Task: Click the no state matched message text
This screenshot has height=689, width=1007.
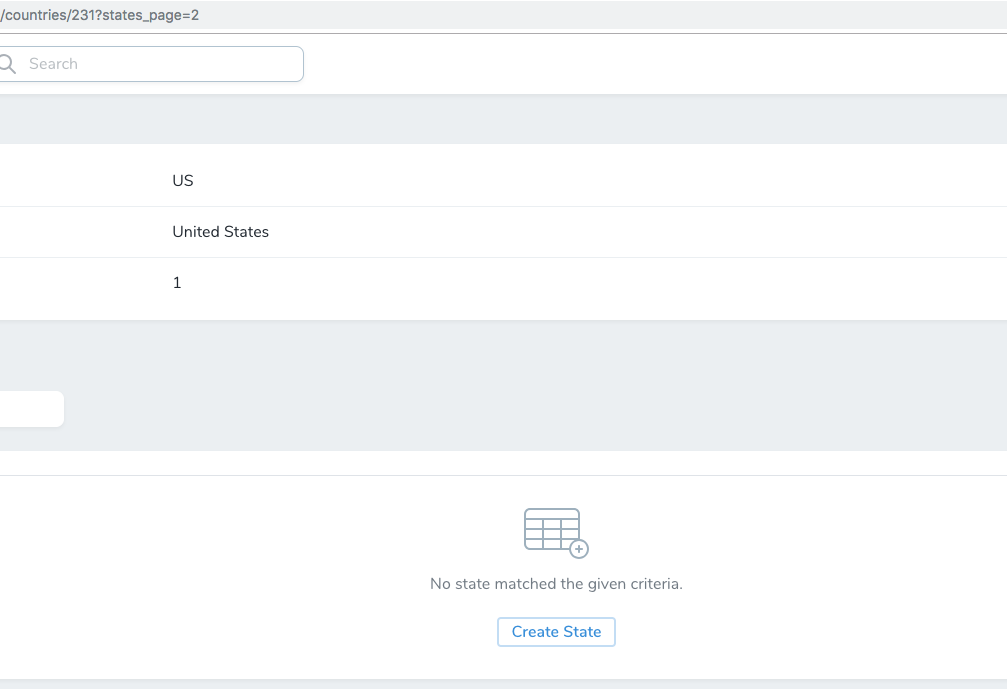Action: point(556,583)
